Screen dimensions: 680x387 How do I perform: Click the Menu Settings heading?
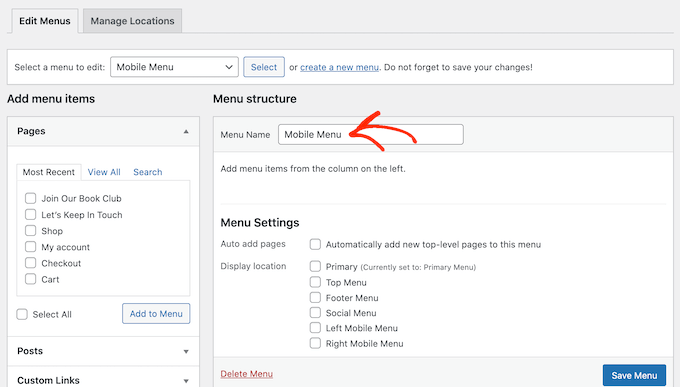(x=260, y=223)
